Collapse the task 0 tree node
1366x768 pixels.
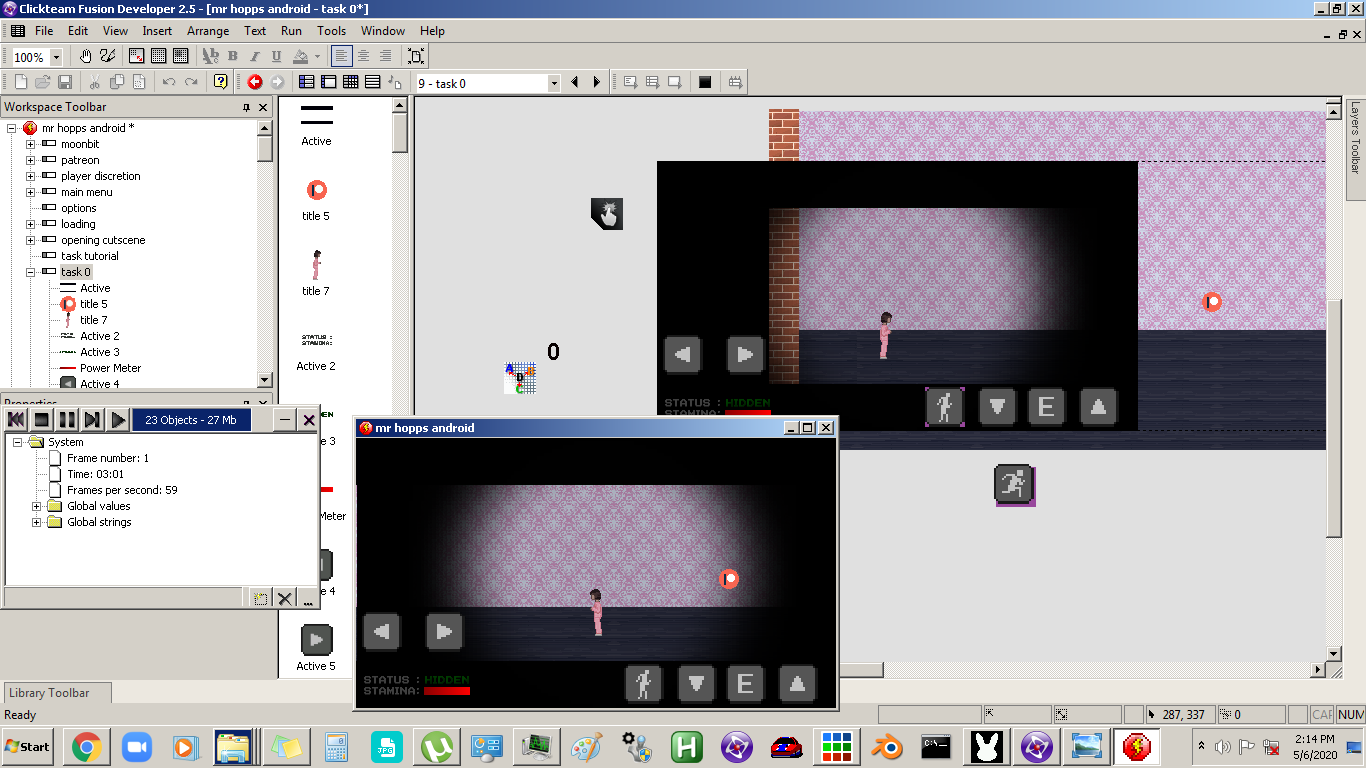30,272
